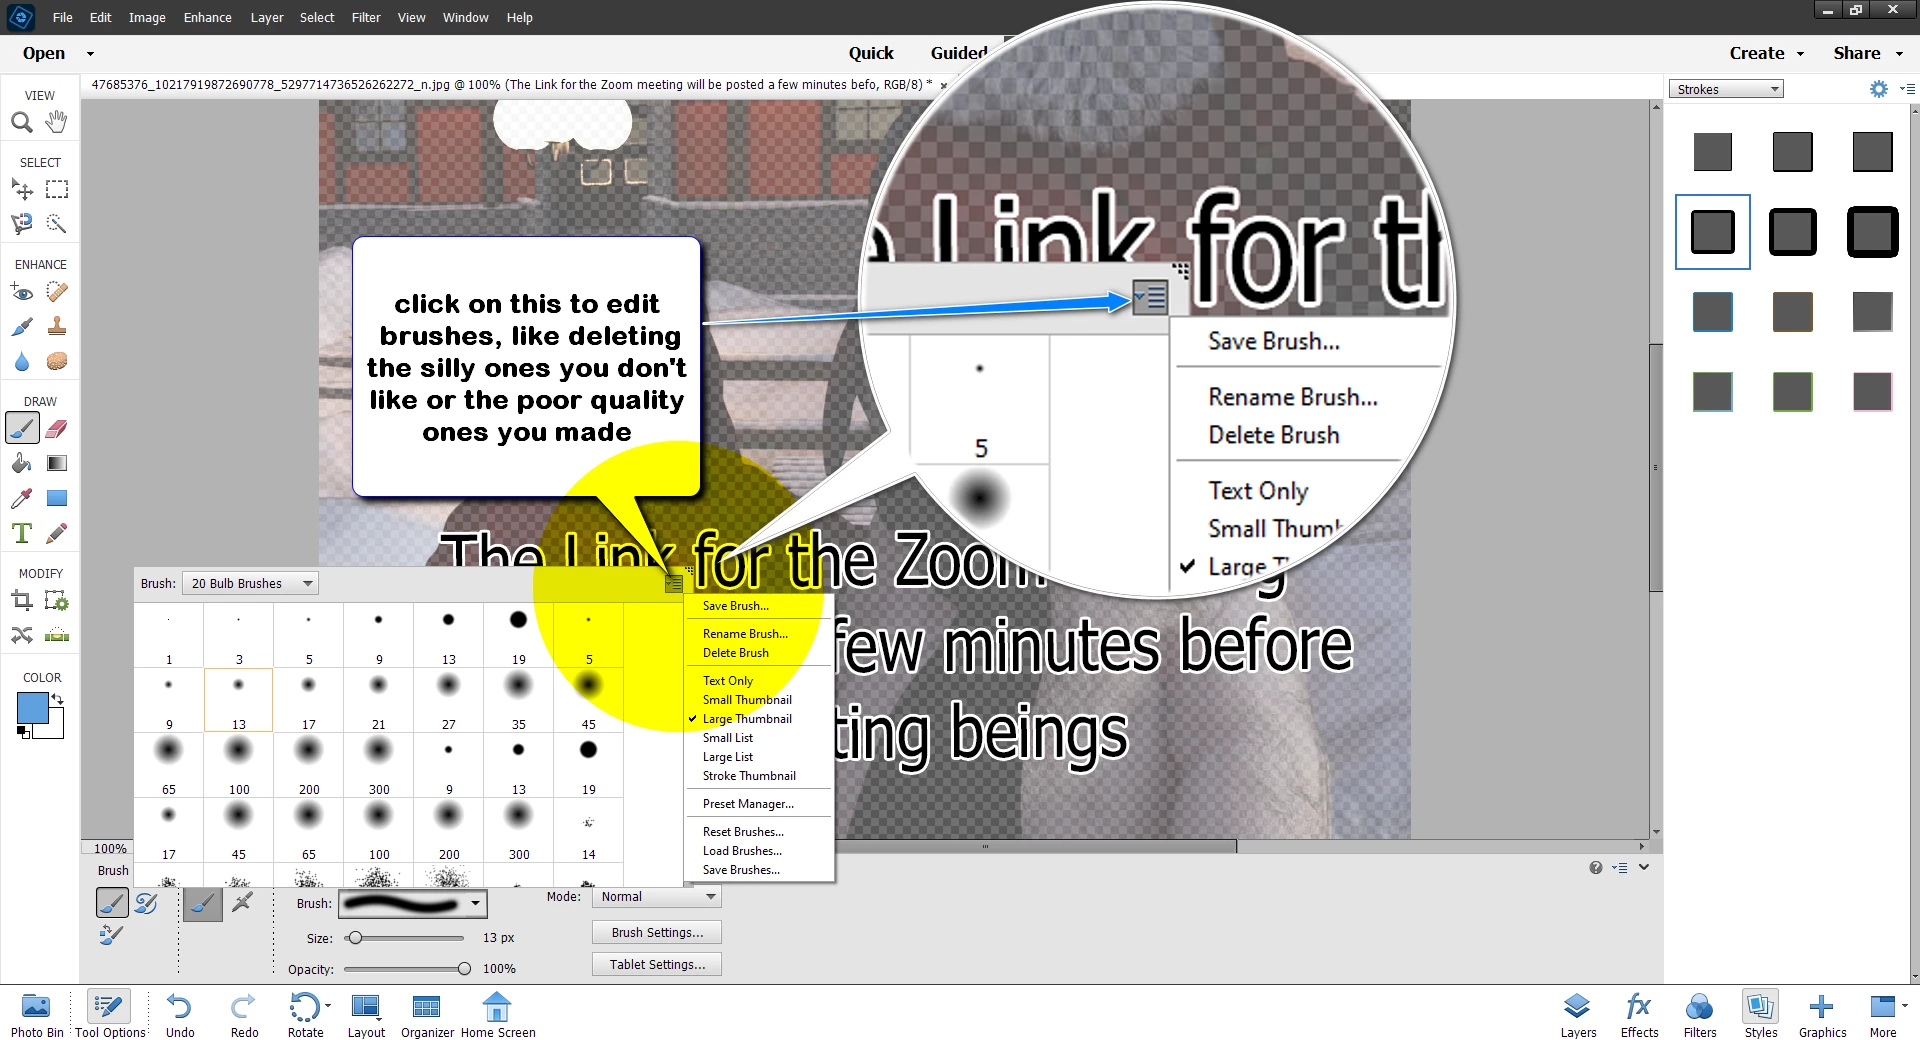The width and height of the screenshot is (1920, 1040).
Task: Toggle the Styles panel
Action: (x=1760, y=1014)
